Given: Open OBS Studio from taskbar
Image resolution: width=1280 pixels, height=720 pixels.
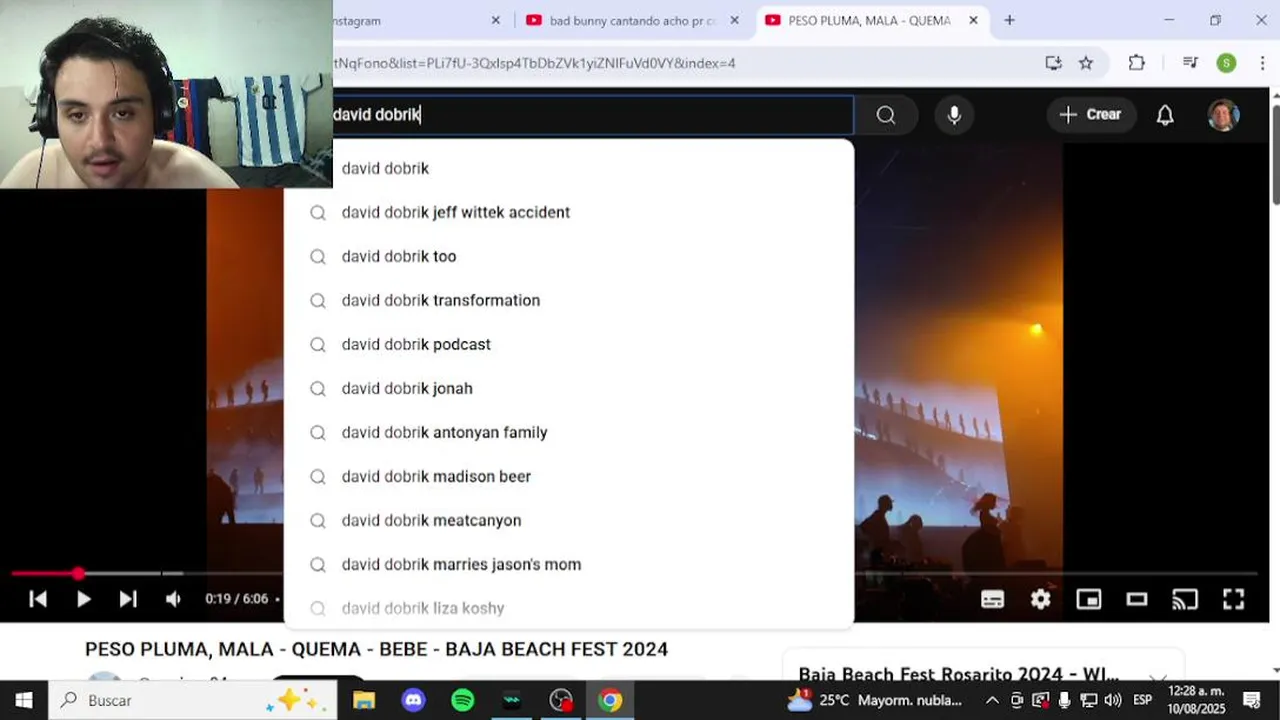Looking at the screenshot, I should pyautogui.click(x=561, y=700).
